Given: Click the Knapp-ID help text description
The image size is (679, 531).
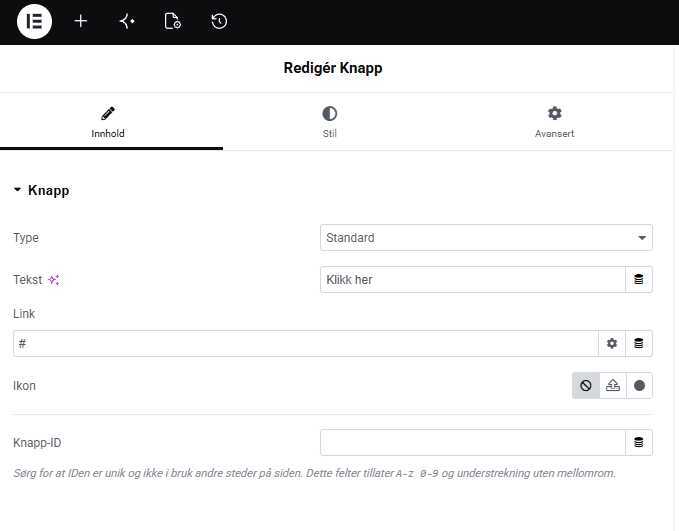Looking at the screenshot, I should [314, 473].
